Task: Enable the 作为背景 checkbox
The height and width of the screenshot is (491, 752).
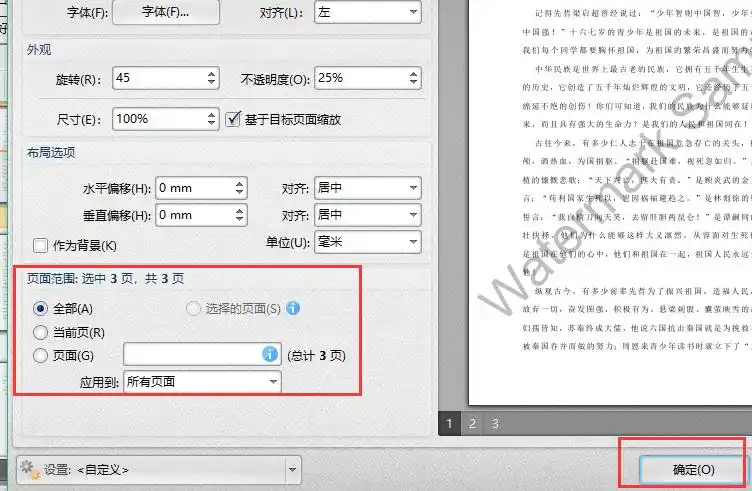Action: coord(40,246)
